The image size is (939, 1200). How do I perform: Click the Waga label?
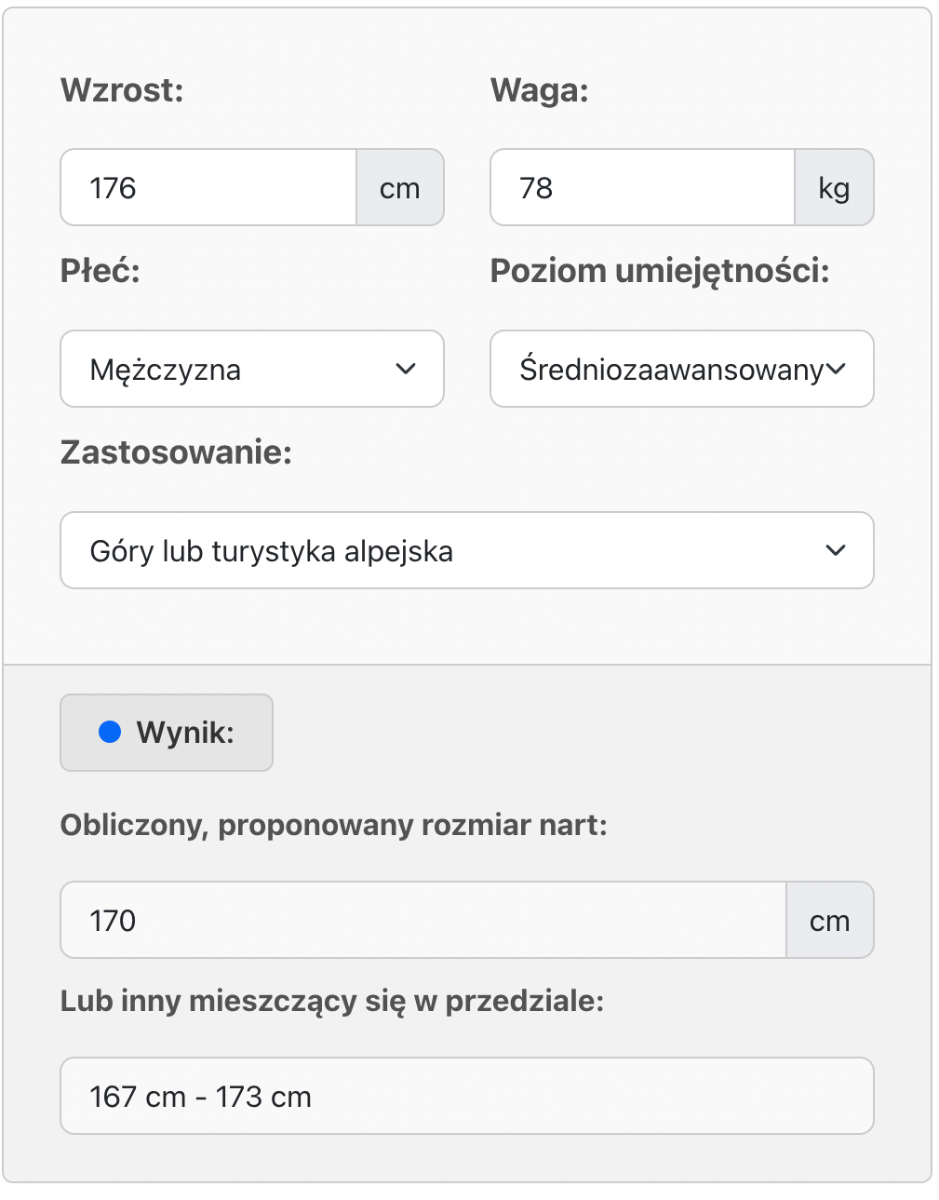pyautogui.click(x=540, y=91)
